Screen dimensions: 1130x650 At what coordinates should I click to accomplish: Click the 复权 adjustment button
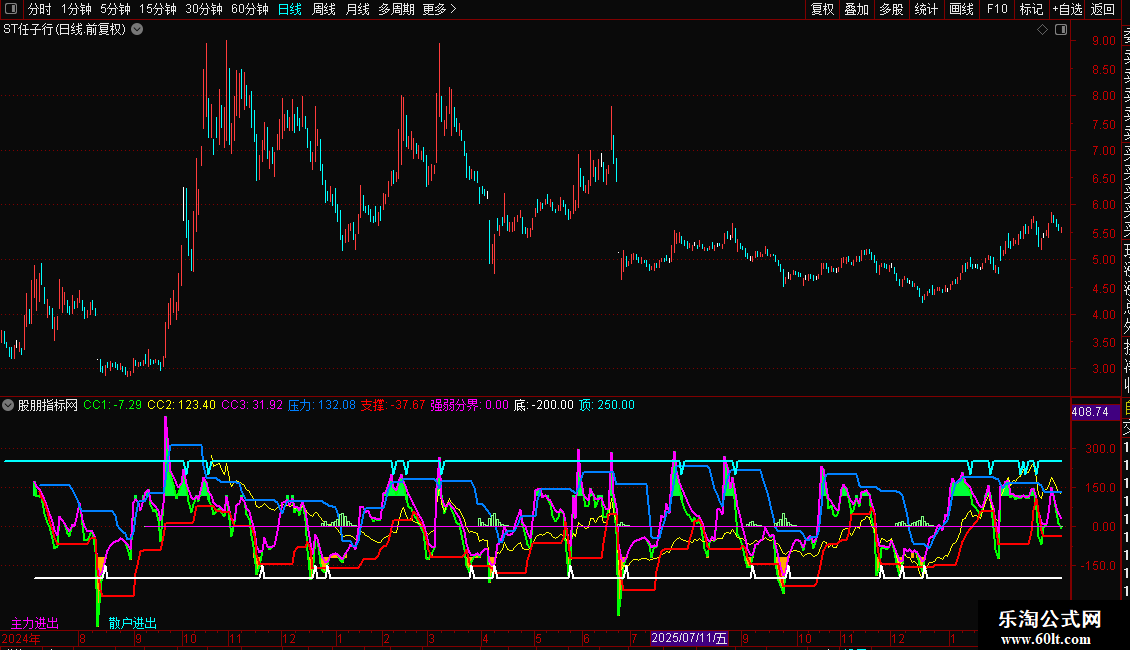[x=822, y=9]
